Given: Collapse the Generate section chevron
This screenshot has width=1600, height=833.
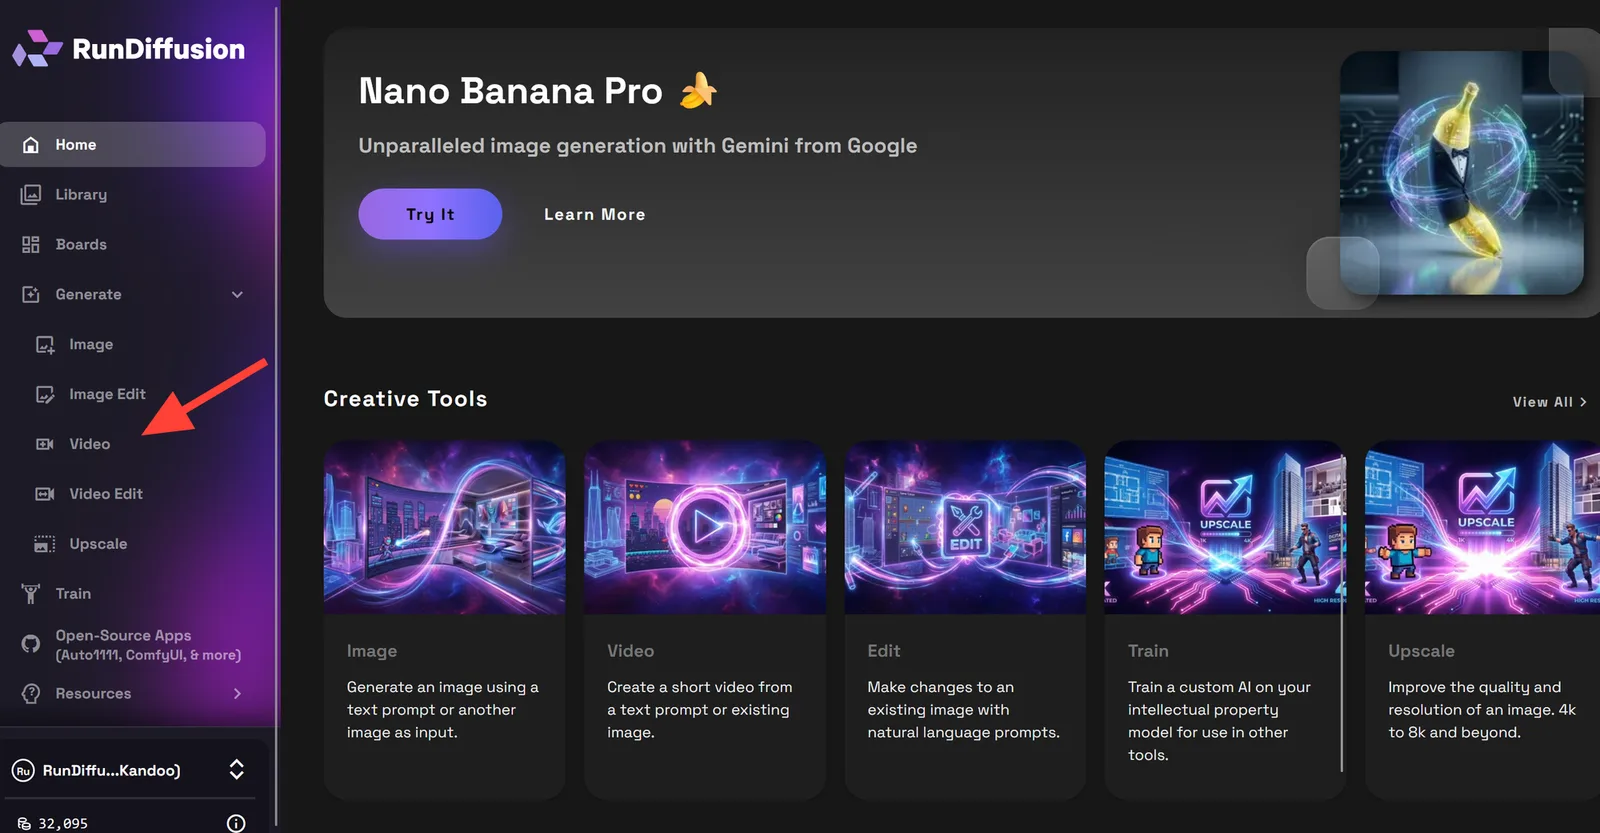Looking at the screenshot, I should [x=237, y=294].
